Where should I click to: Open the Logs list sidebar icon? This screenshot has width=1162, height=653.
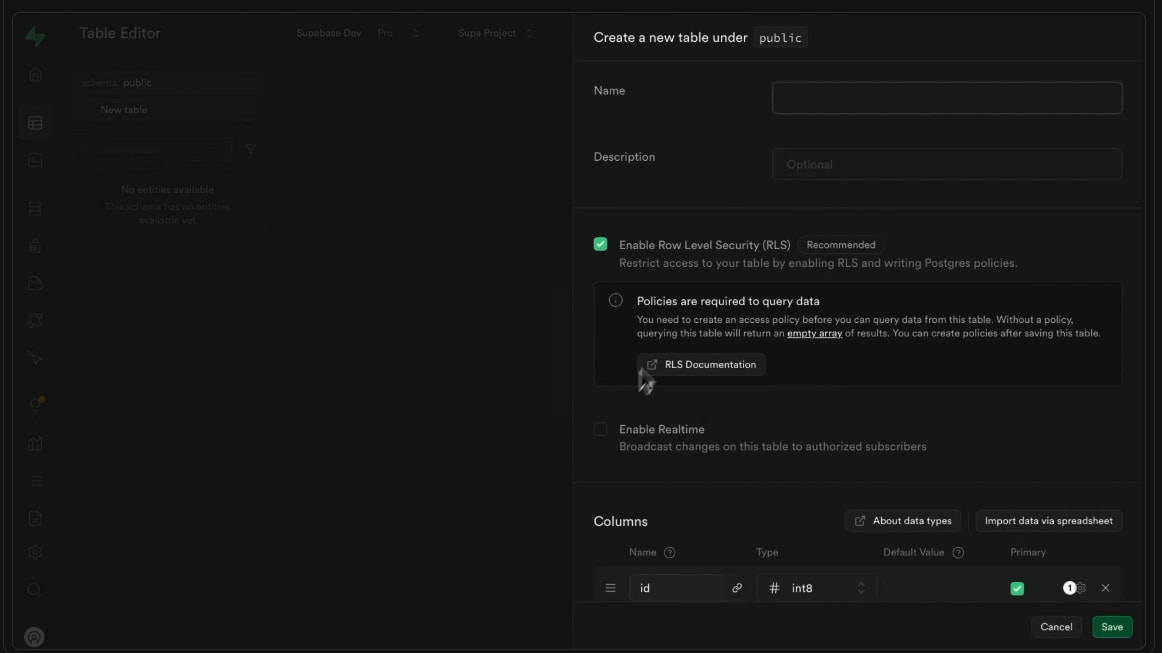tap(35, 481)
